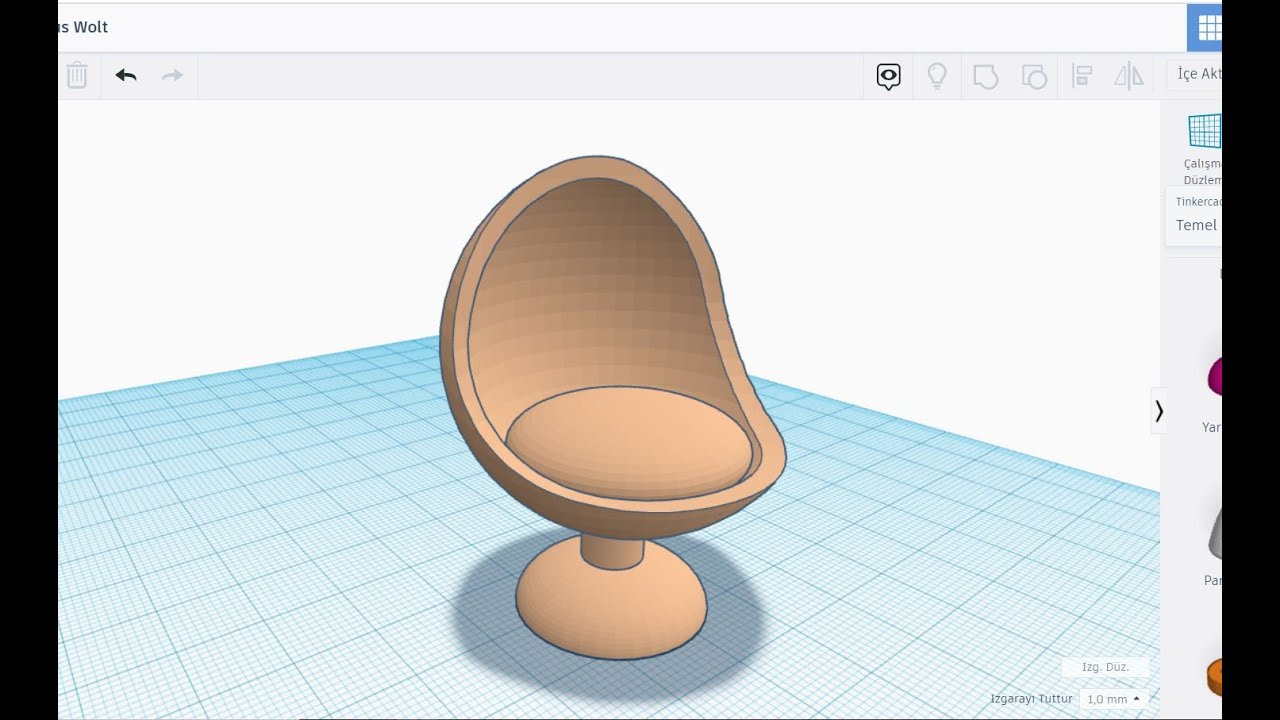Image resolution: width=1280 pixels, height=720 pixels.
Task: Open the 1,0 mm snap grid dropdown
Action: [1113, 699]
